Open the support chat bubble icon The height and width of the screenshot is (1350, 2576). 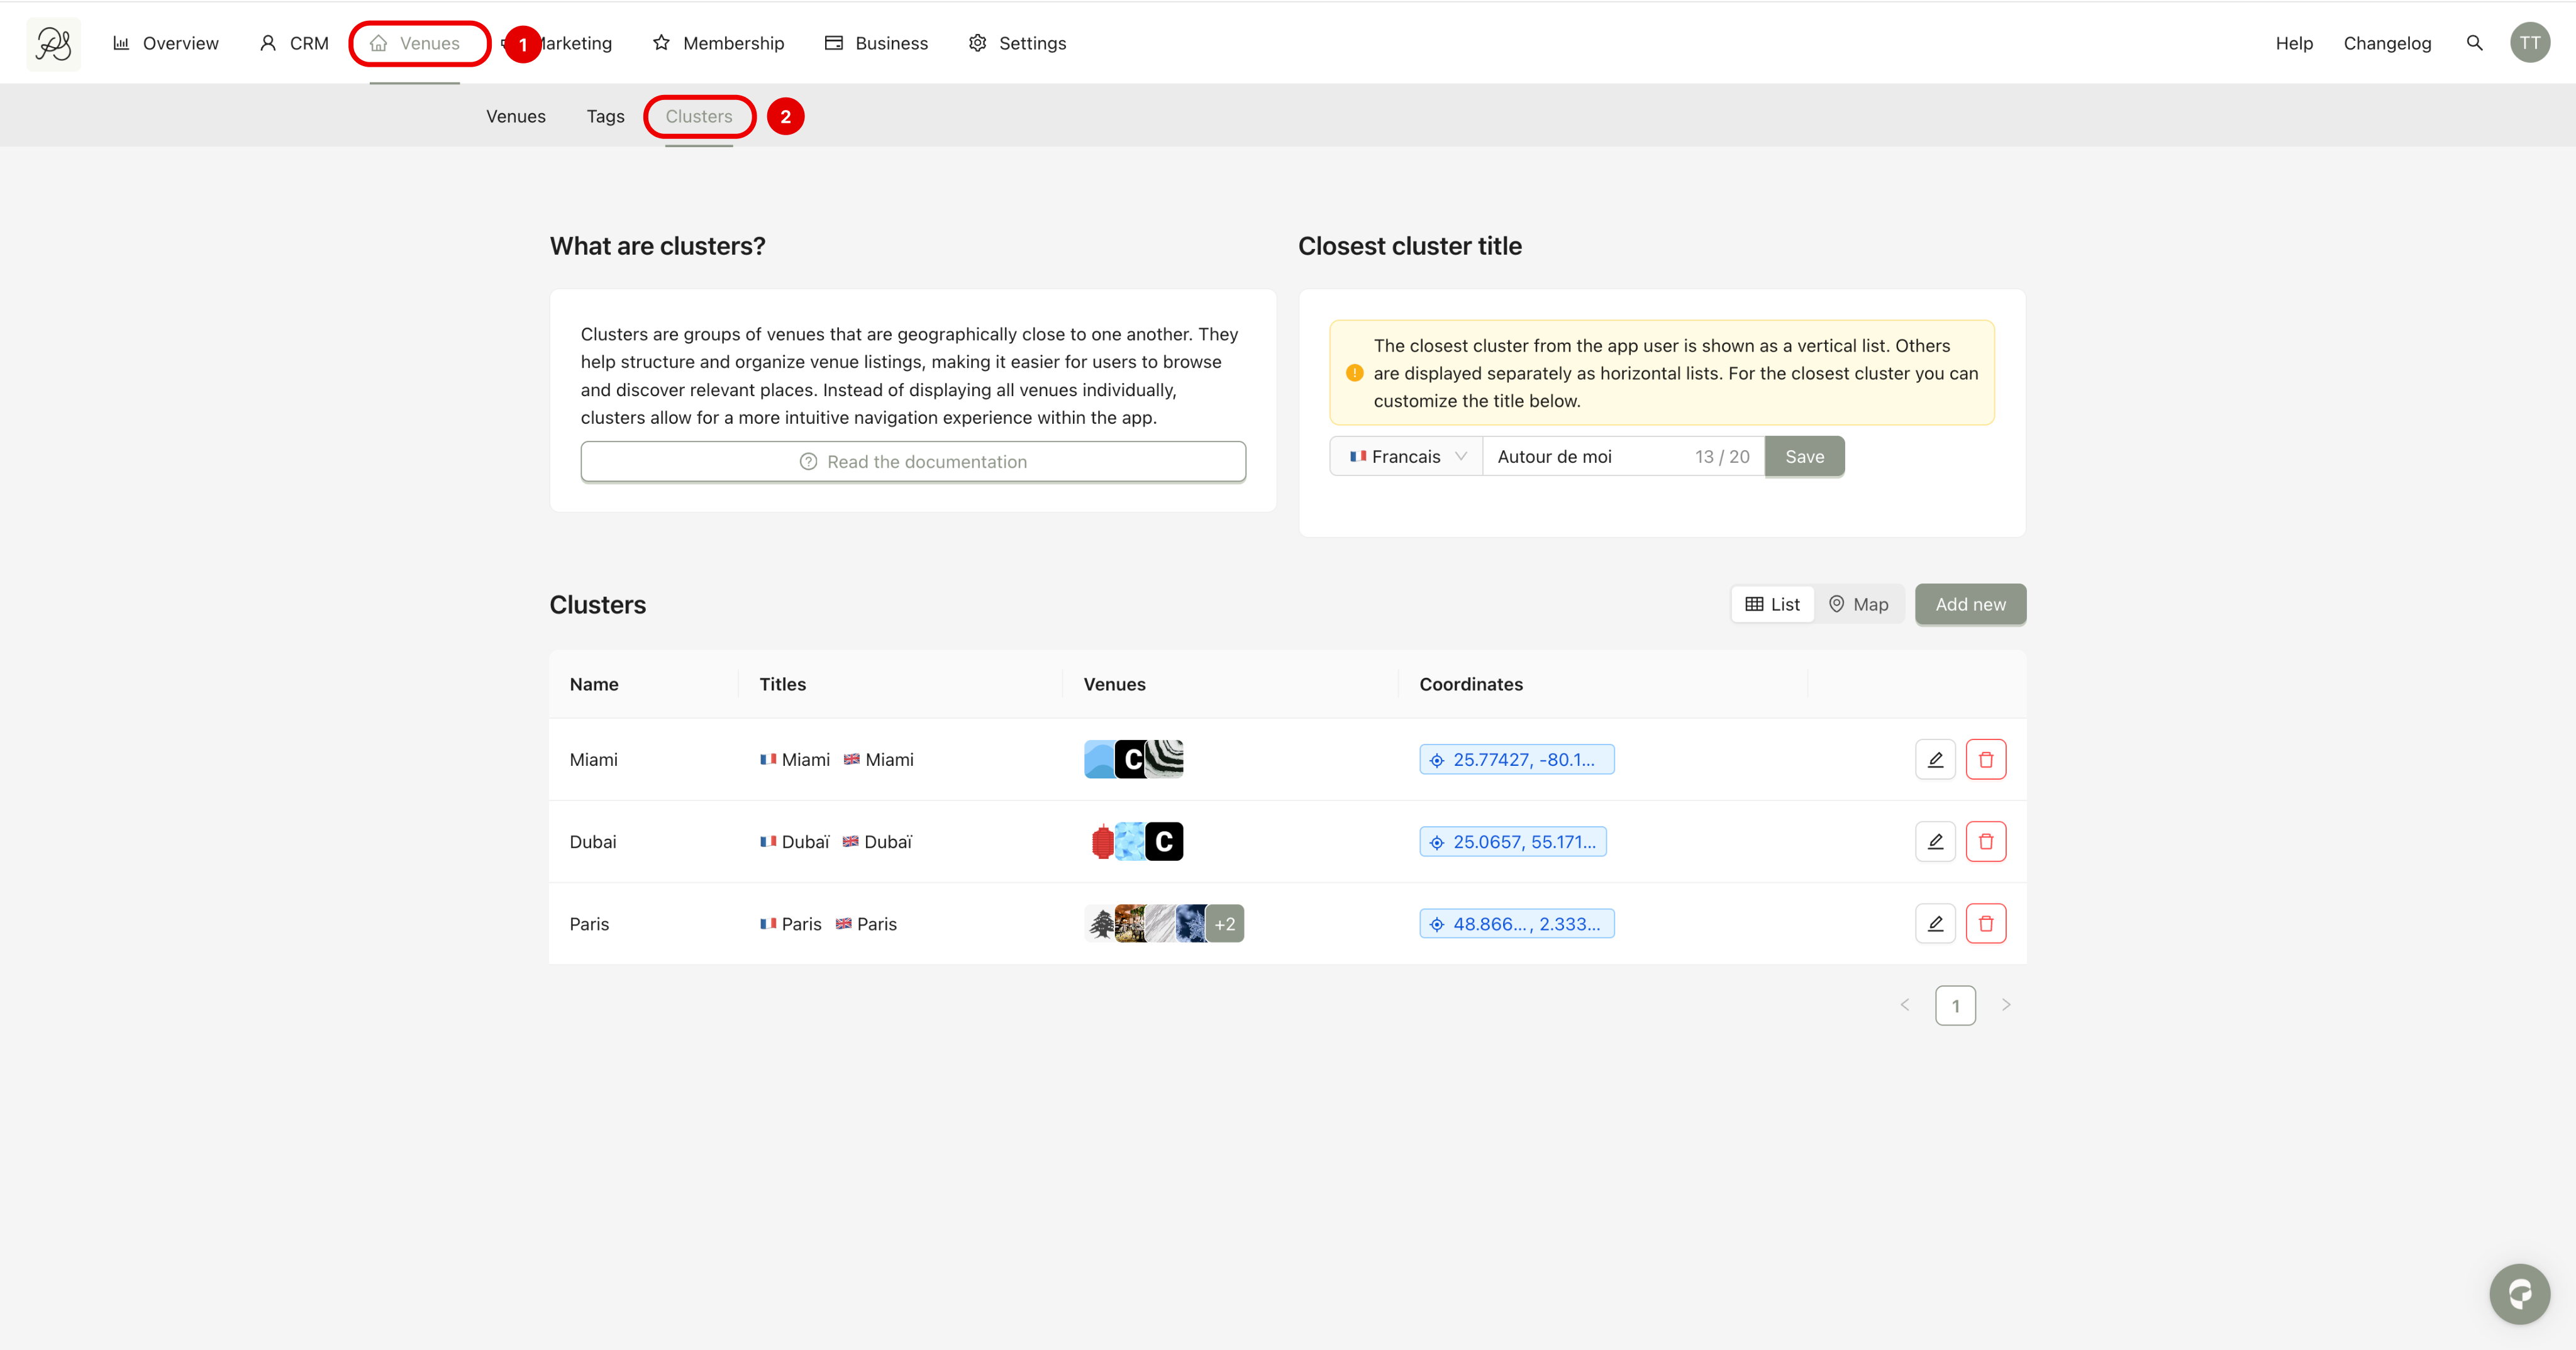2519,1294
